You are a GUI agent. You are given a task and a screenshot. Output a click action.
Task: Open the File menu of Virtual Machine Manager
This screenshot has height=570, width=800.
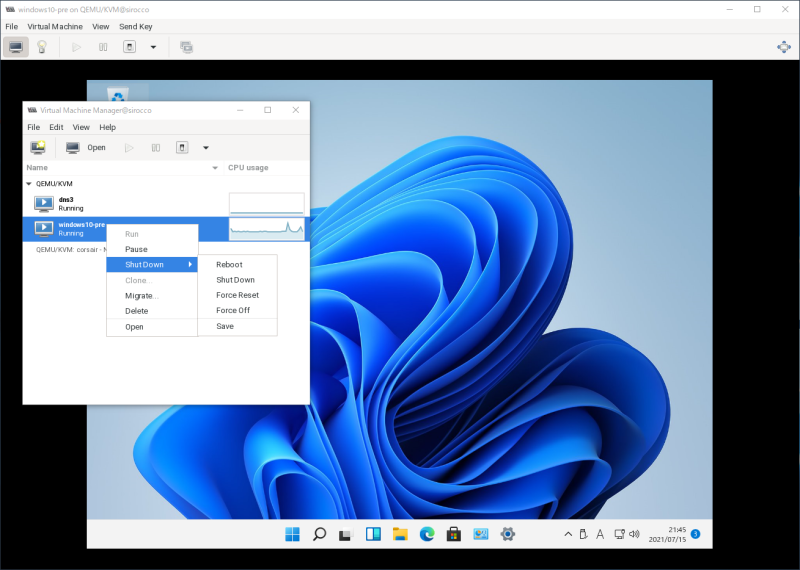click(34, 127)
